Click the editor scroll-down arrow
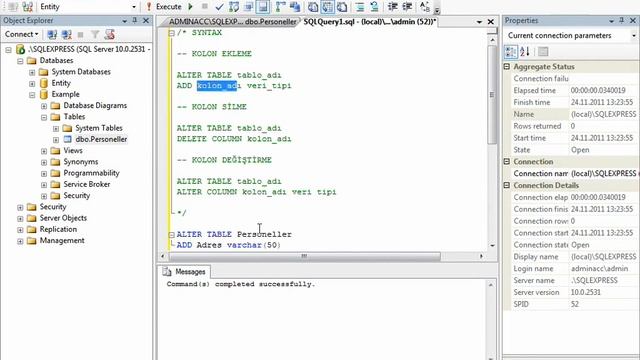The image size is (640, 360). [x=492, y=245]
